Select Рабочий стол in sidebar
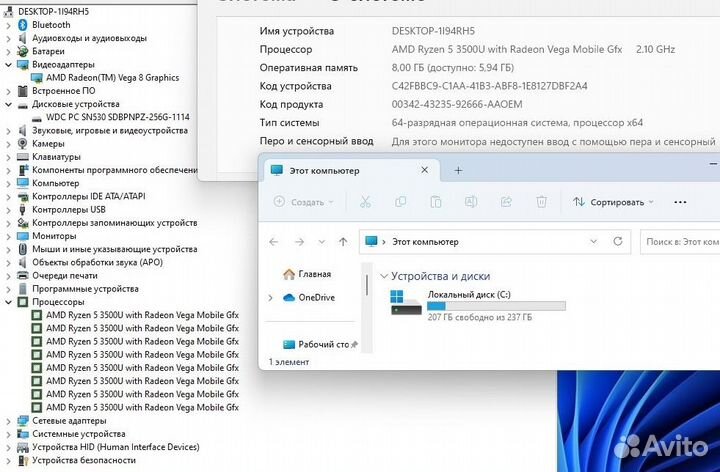 coord(320,344)
